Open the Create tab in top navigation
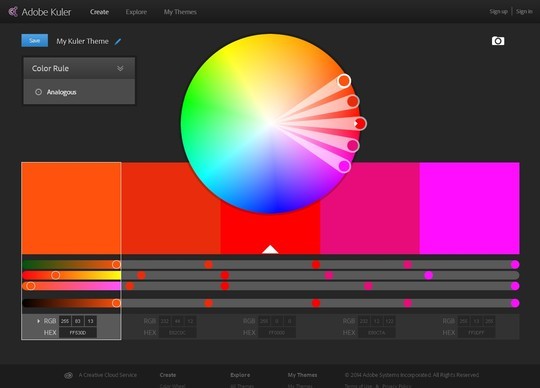Image resolution: width=540 pixels, height=388 pixels. coord(99,12)
